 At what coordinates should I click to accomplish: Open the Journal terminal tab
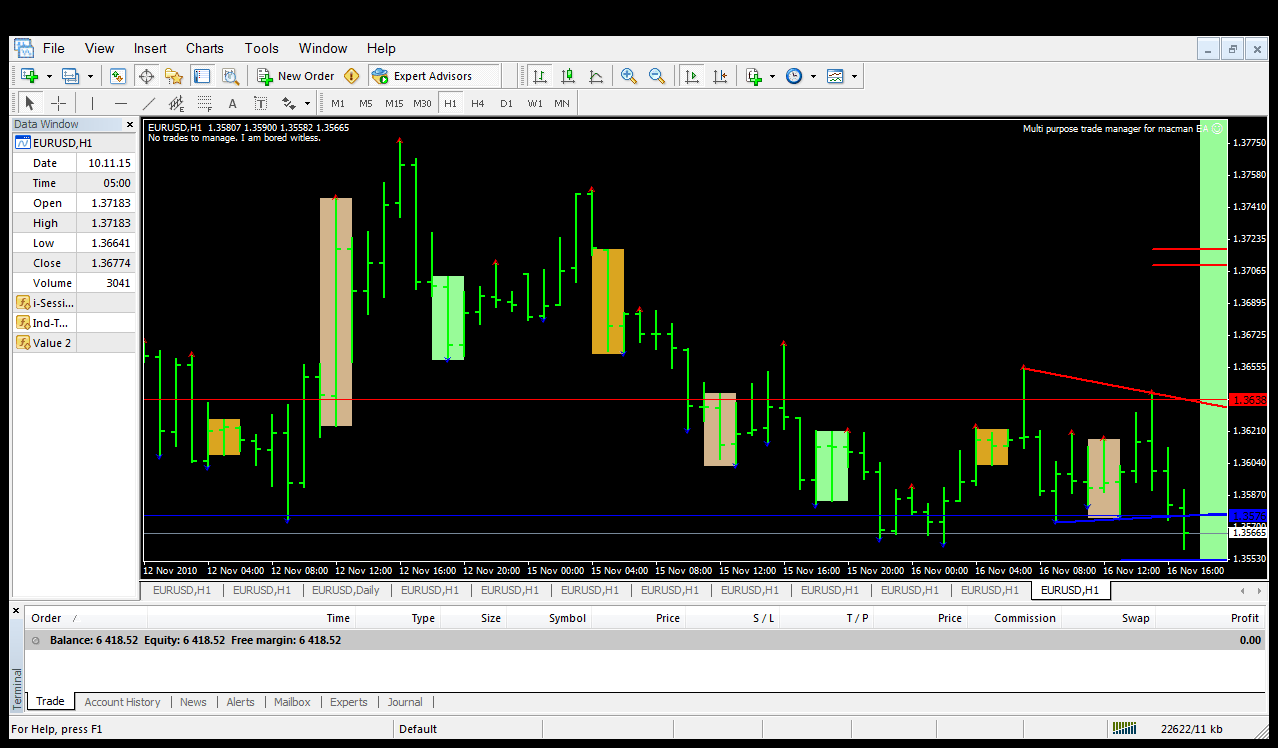tap(405, 702)
